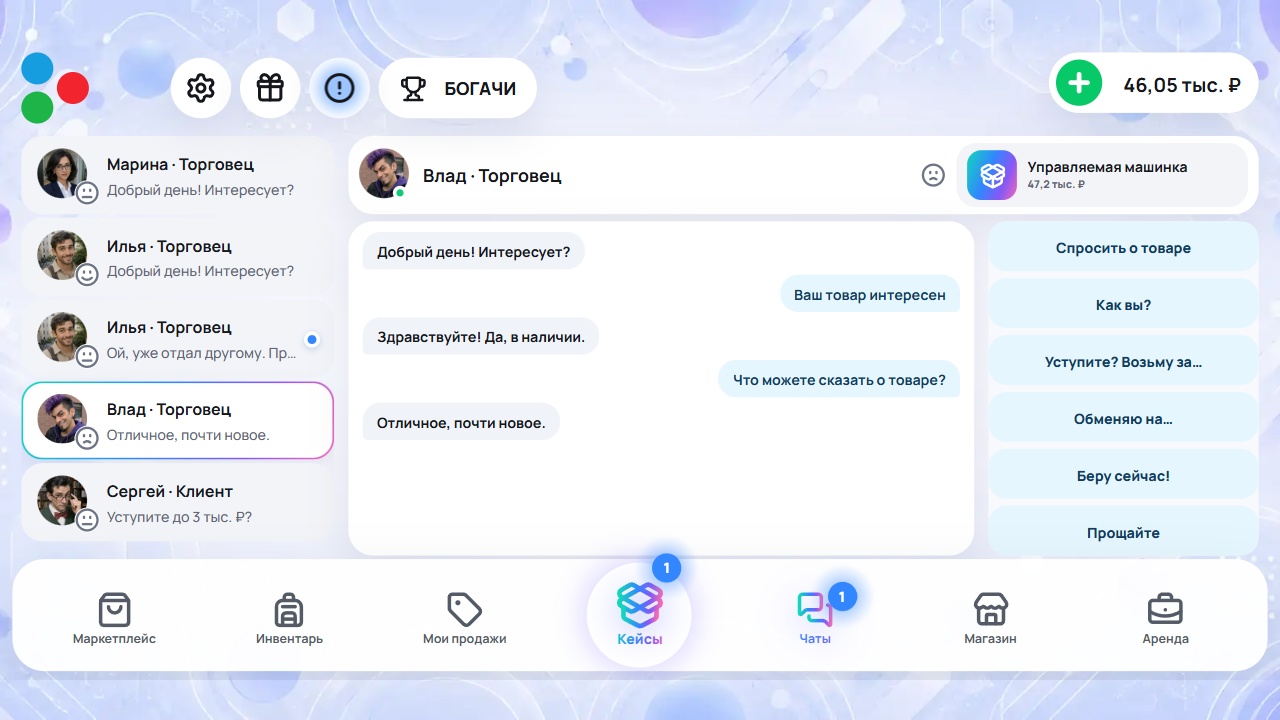
Task: Click Марина's avatar in chat list
Action: (x=62, y=173)
